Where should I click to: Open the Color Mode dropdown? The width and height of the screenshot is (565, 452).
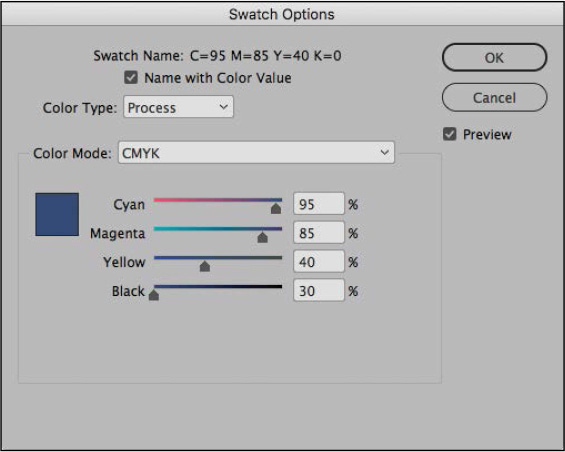click(256, 153)
